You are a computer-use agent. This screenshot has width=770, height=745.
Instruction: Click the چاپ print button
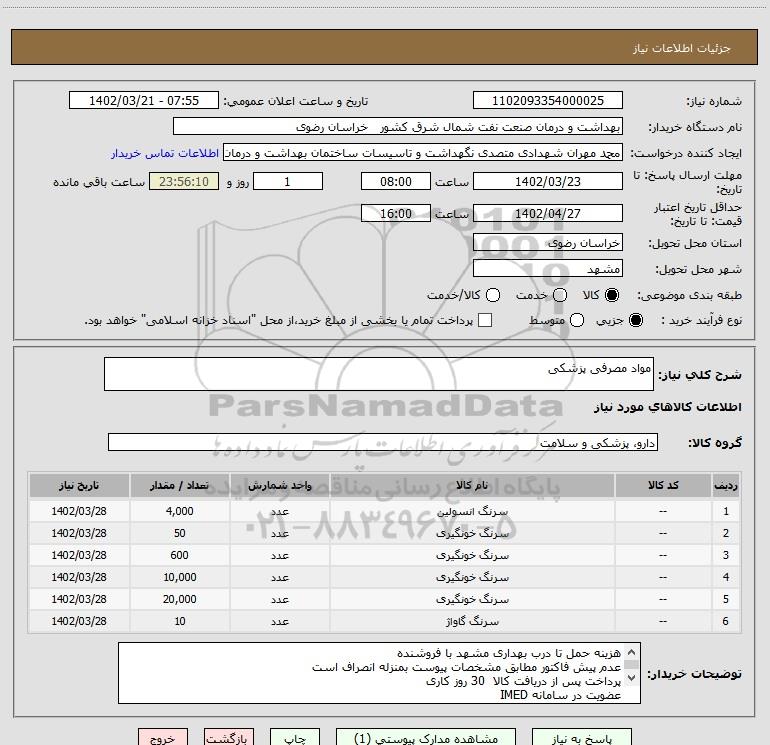[295, 738]
